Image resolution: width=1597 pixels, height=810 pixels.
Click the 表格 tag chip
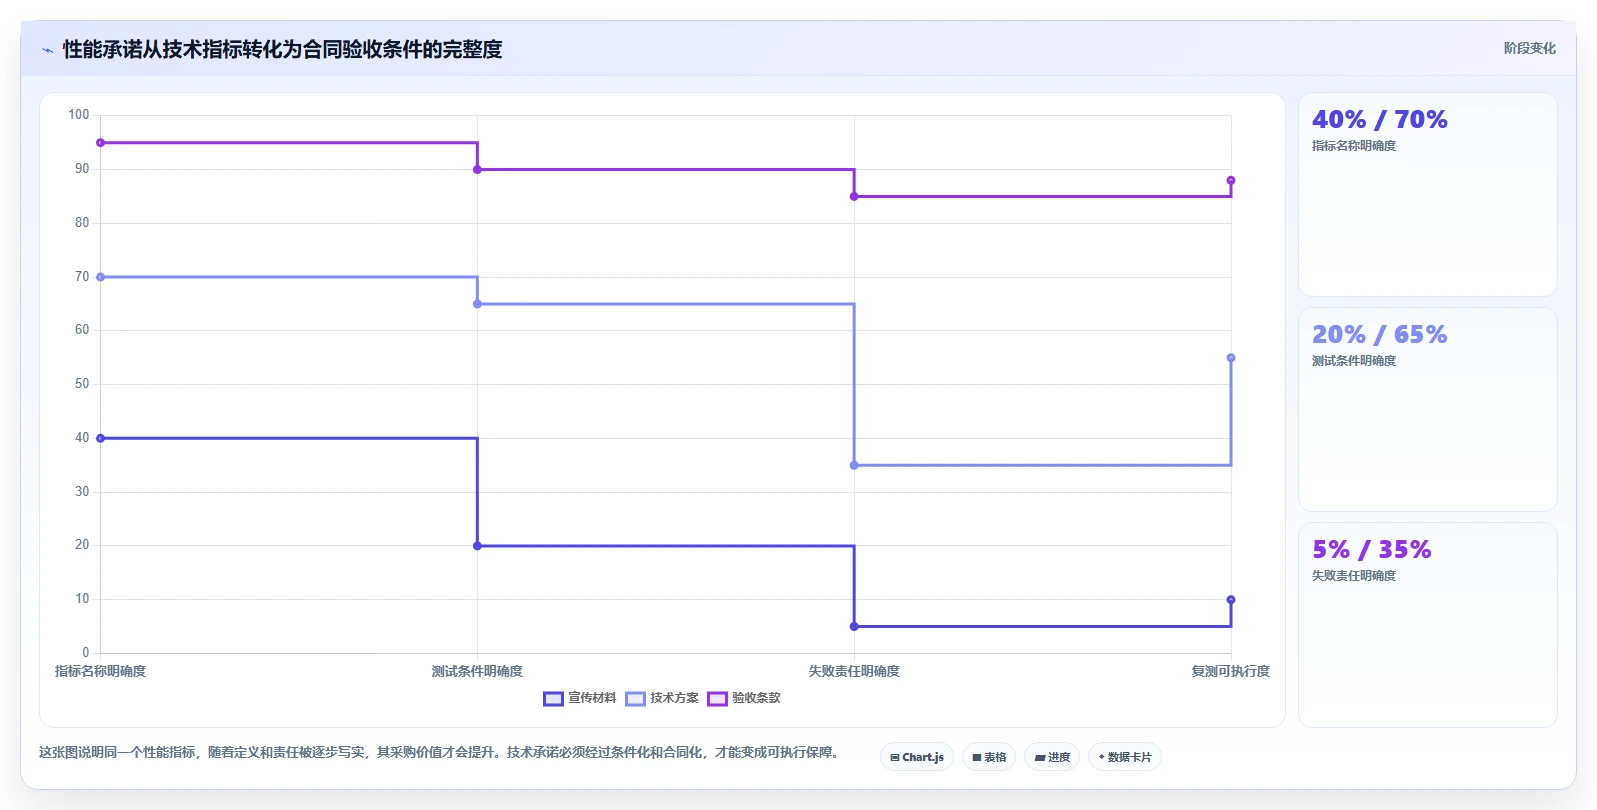(x=989, y=757)
